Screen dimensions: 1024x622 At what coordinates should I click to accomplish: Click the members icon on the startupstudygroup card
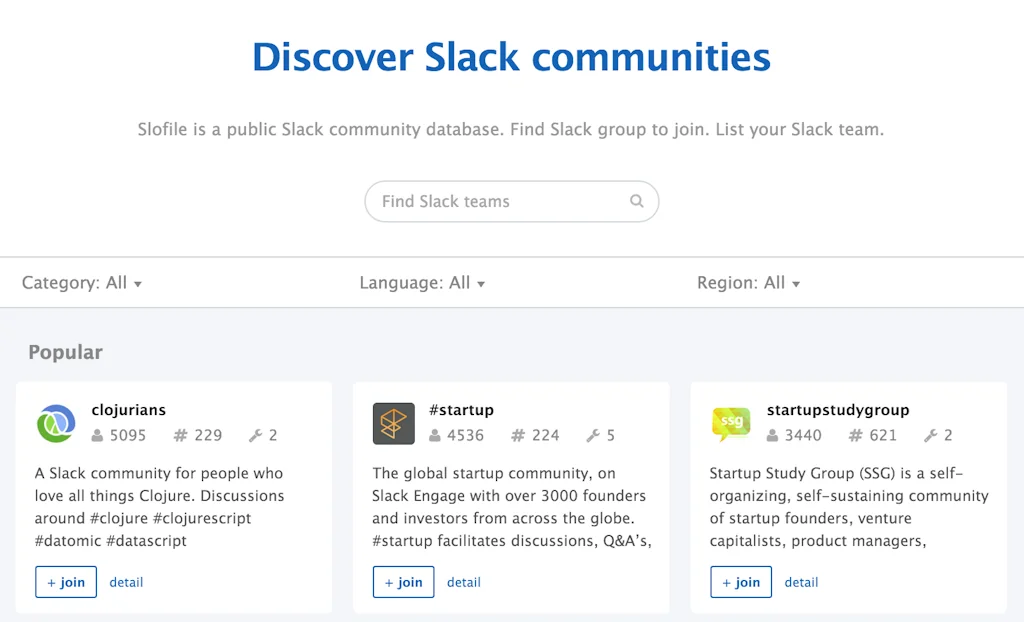[x=774, y=435]
